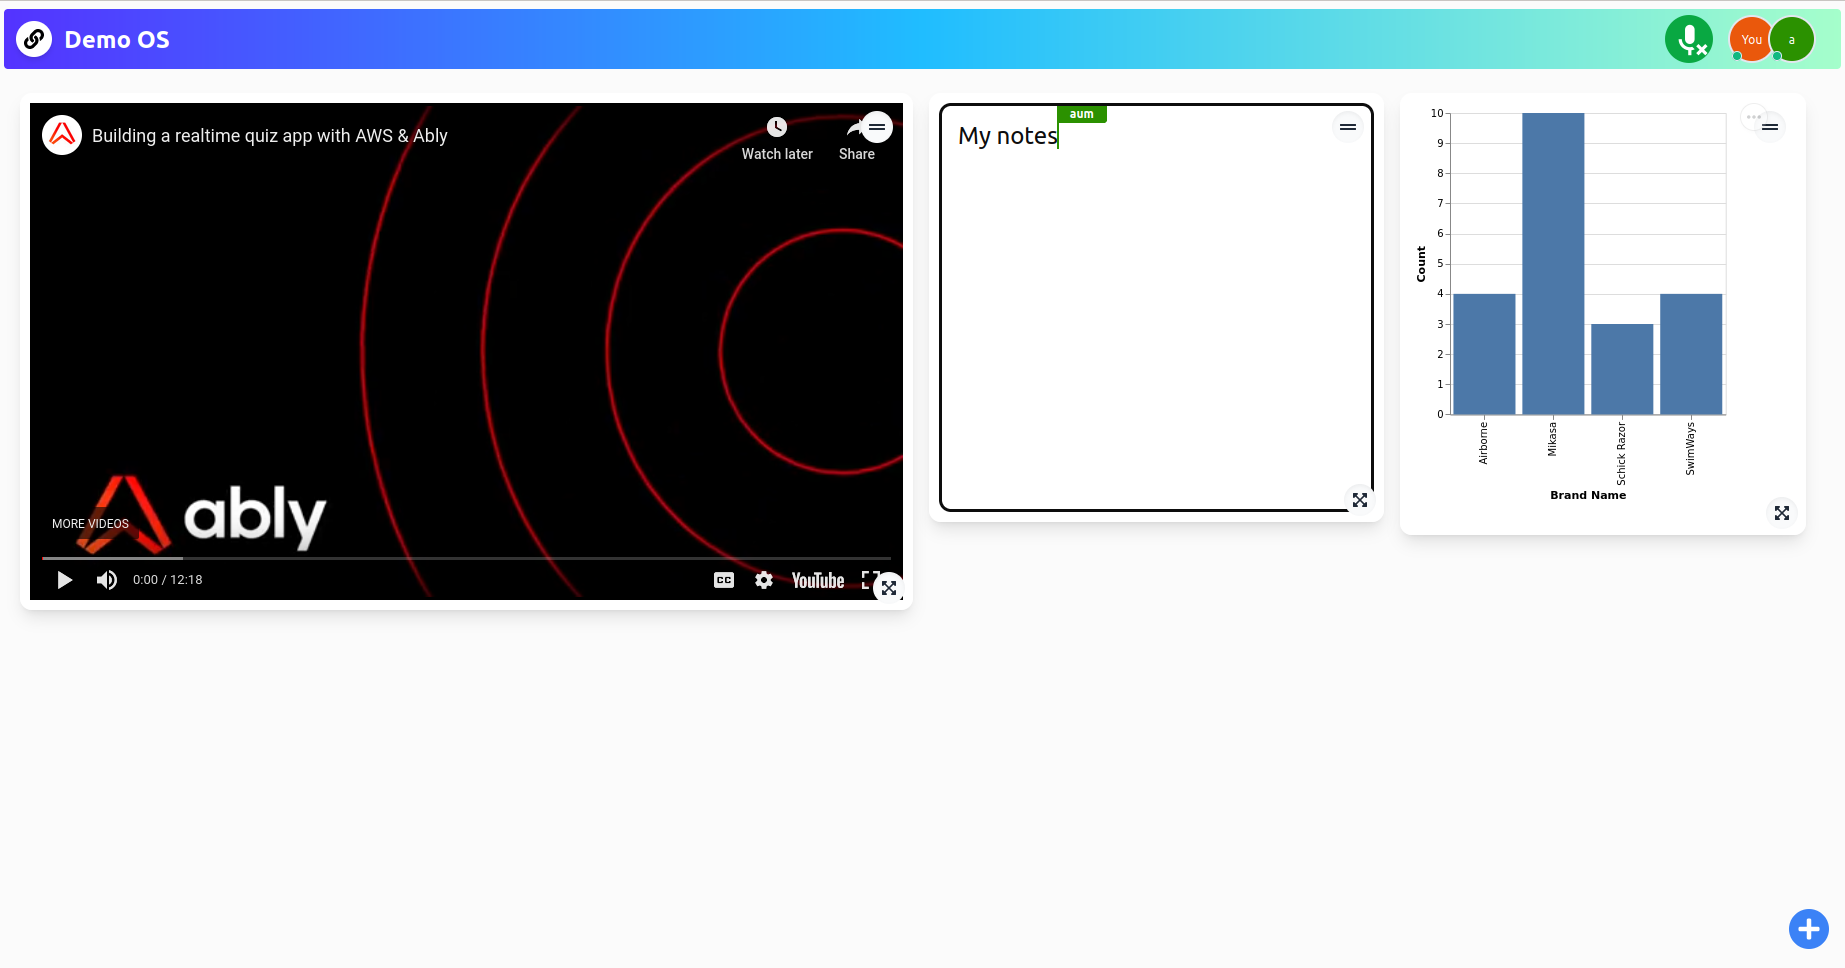Open the video widget drag-handle menu
1845x968 pixels.
click(x=877, y=127)
